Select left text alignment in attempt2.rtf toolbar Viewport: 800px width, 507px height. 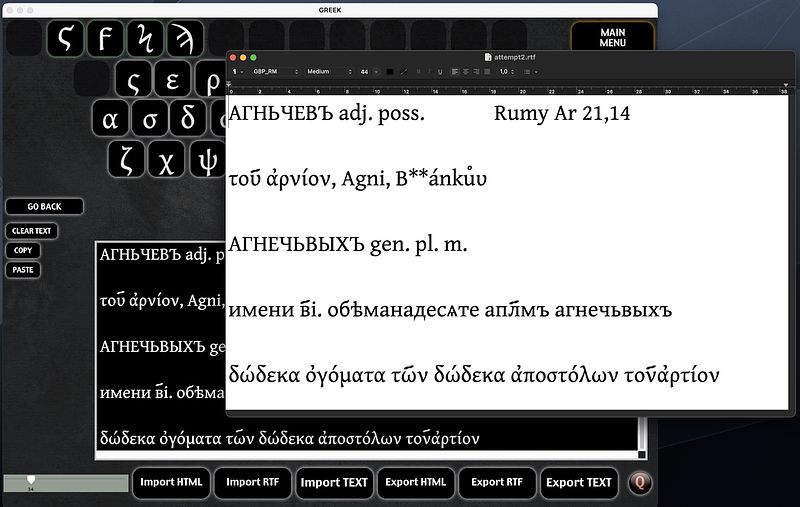[x=455, y=72]
